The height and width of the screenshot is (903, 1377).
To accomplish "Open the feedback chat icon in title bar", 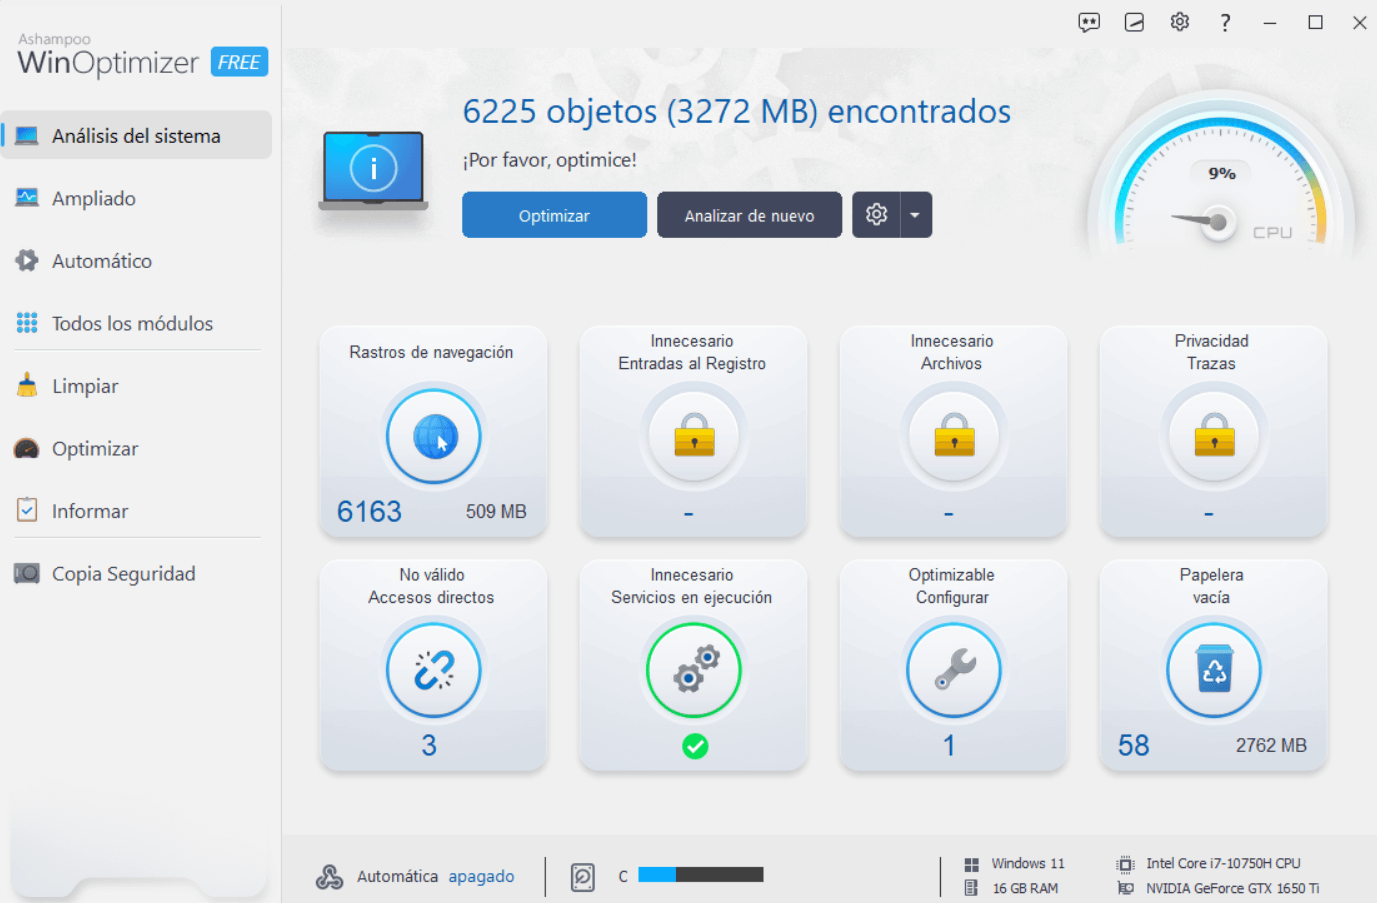I will (1089, 22).
